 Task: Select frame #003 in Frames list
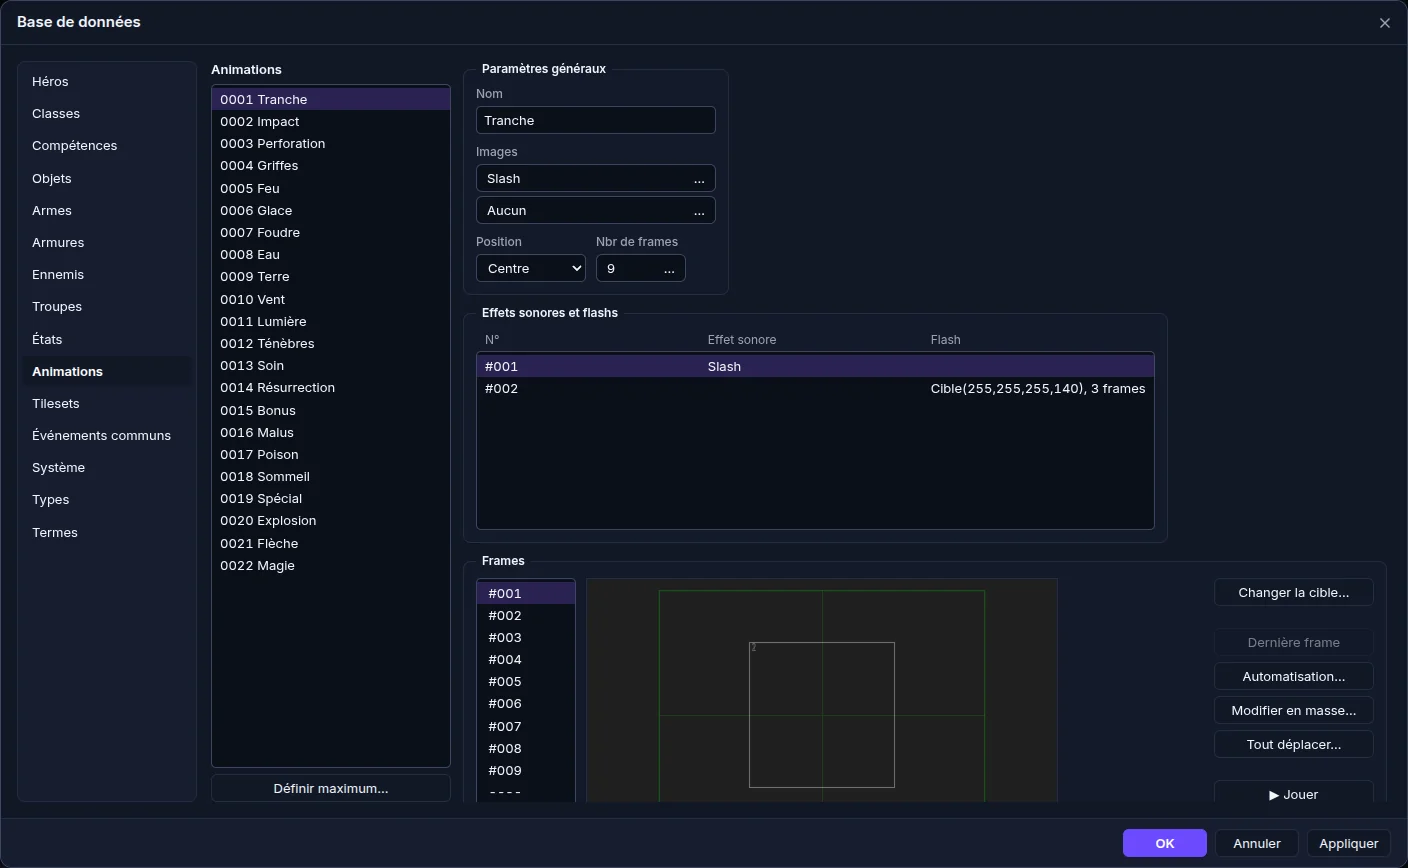[x=526, y=637]
